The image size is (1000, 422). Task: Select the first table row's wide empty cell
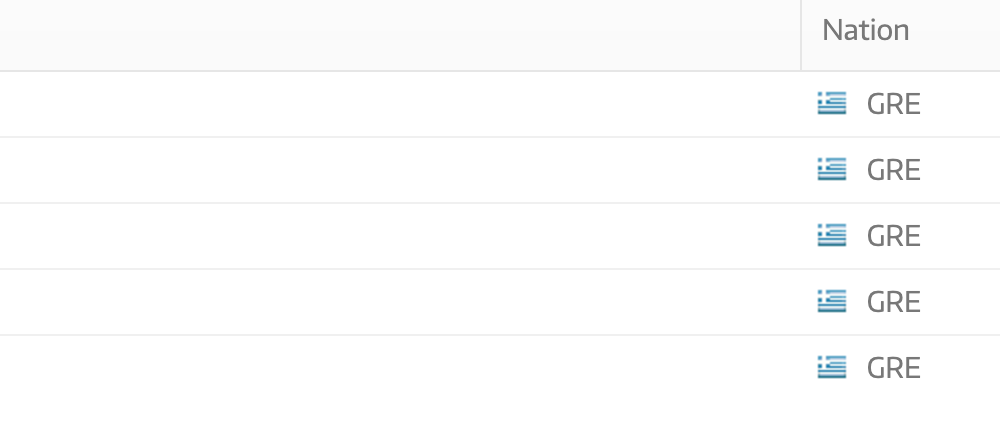click(x=400, y=104)
